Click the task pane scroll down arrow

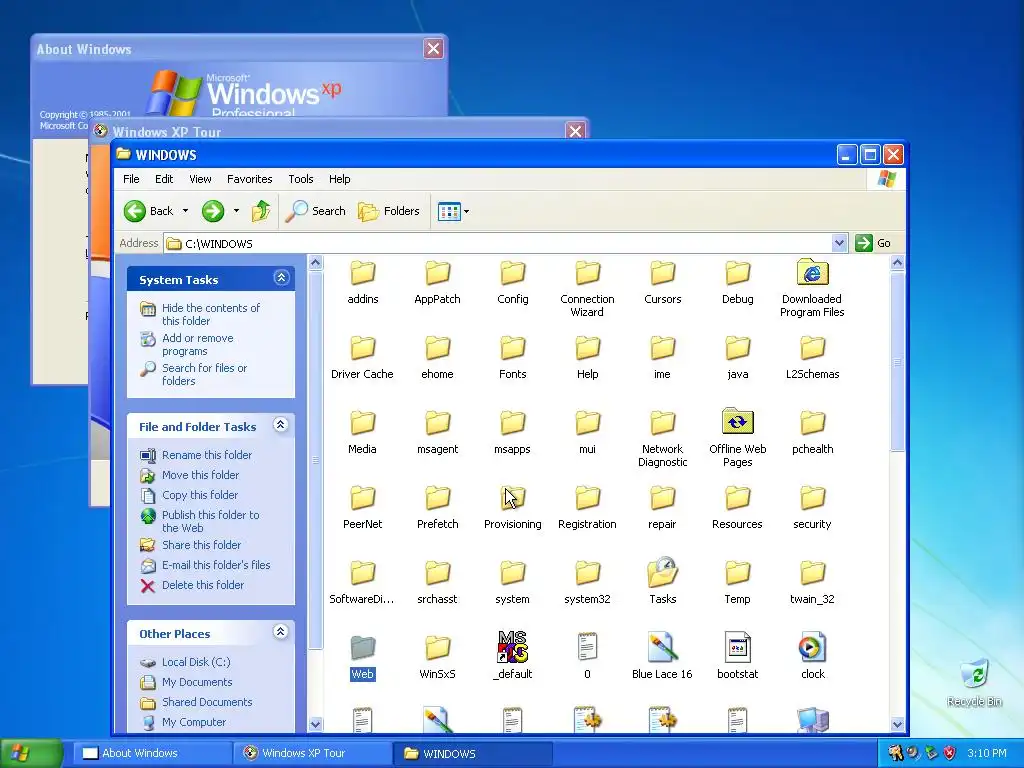[315, 724]
